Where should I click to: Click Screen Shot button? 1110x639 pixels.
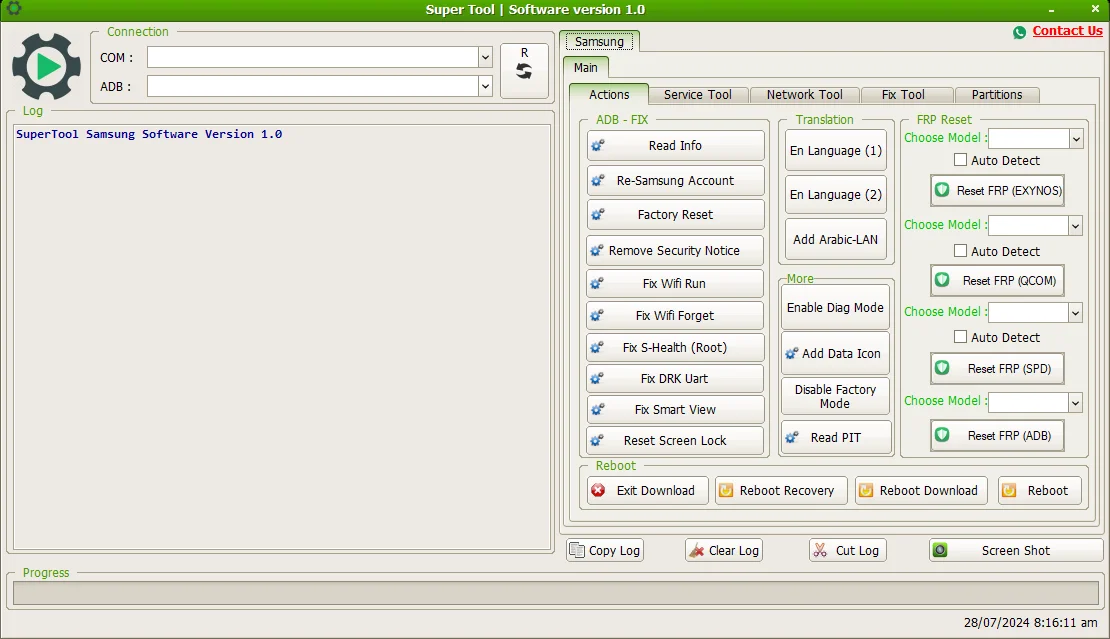pyautogui.click(x=1016, y=550)
